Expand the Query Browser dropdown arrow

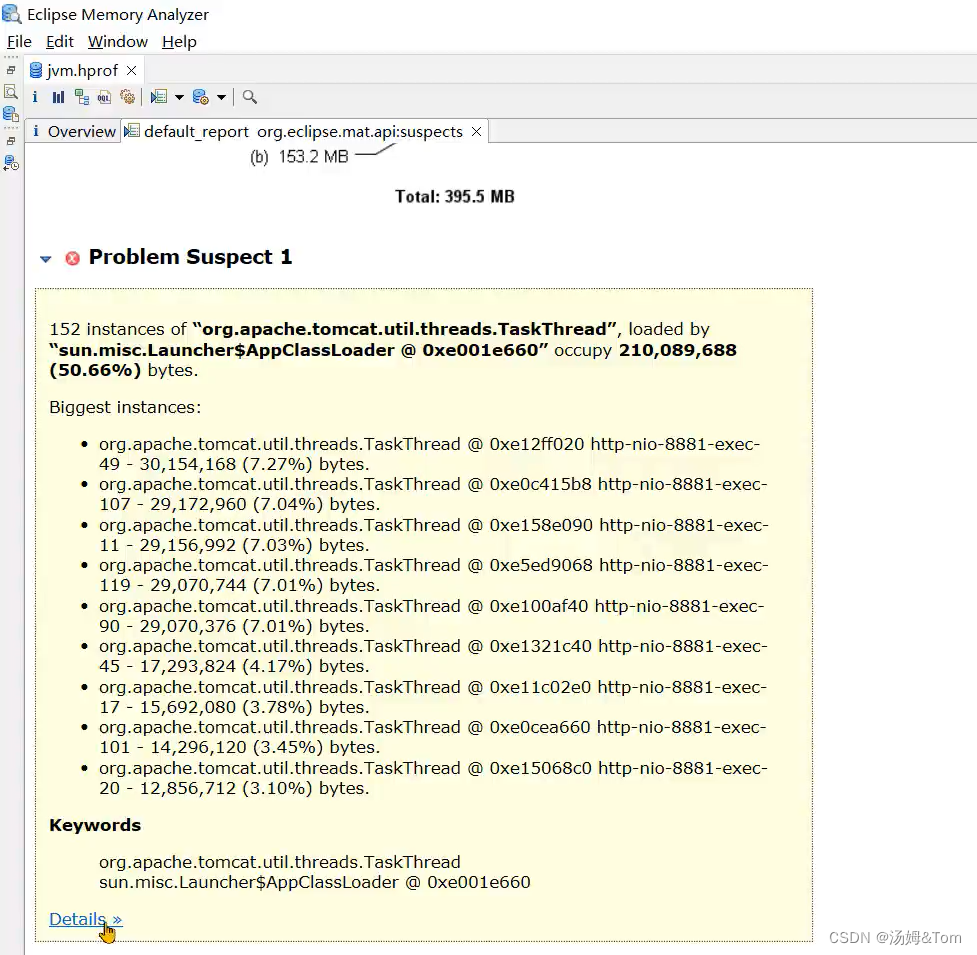(221, 97)
